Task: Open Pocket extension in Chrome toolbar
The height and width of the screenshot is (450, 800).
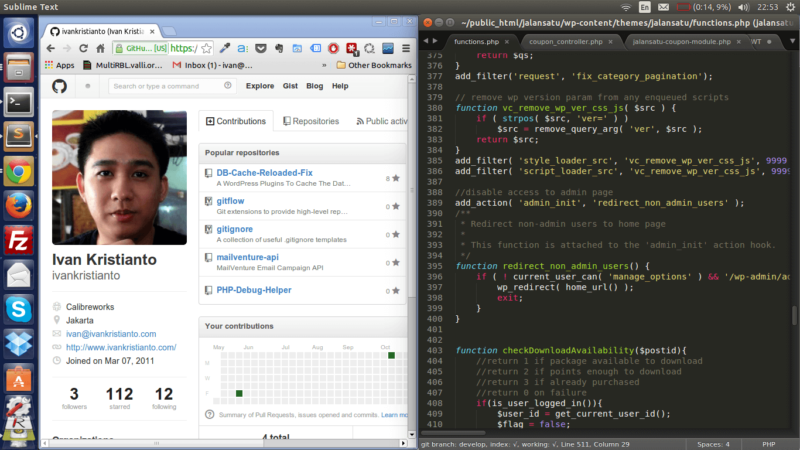Action: click(261, 48)
